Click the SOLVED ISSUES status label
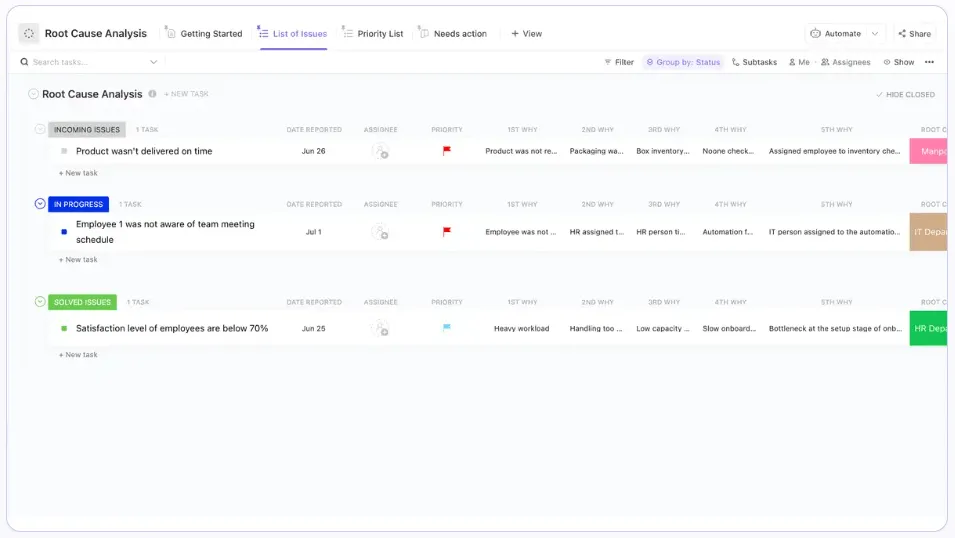Viewport: 955px width, 538px height. (82, 302)
